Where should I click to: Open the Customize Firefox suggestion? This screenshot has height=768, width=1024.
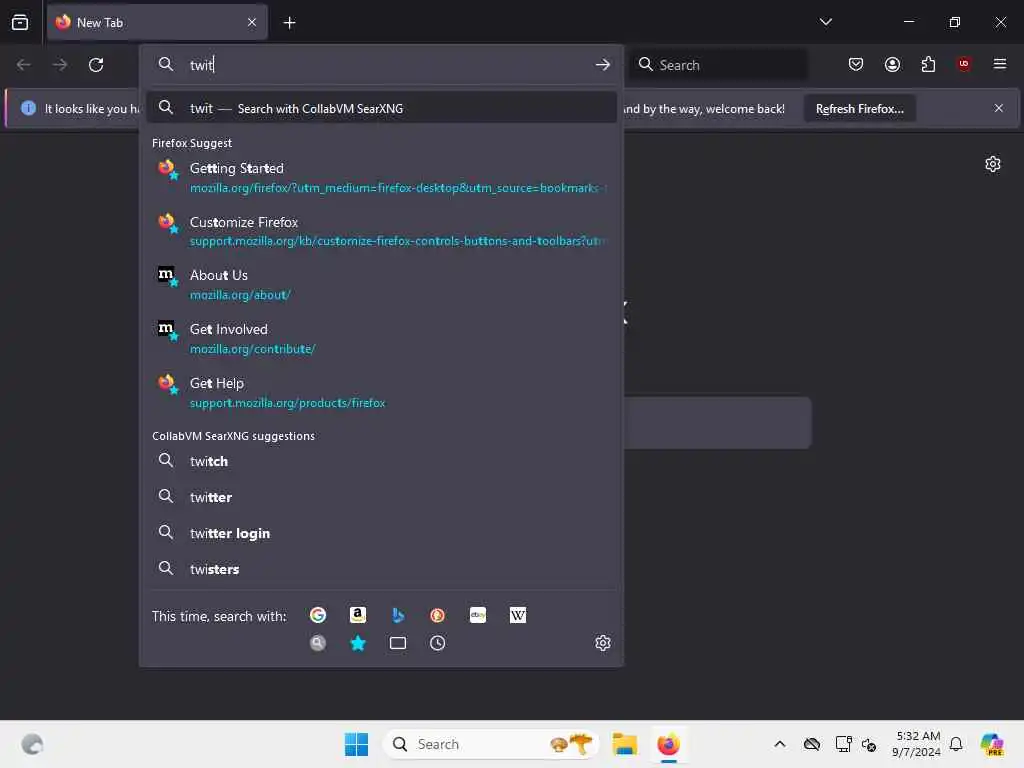382,231
